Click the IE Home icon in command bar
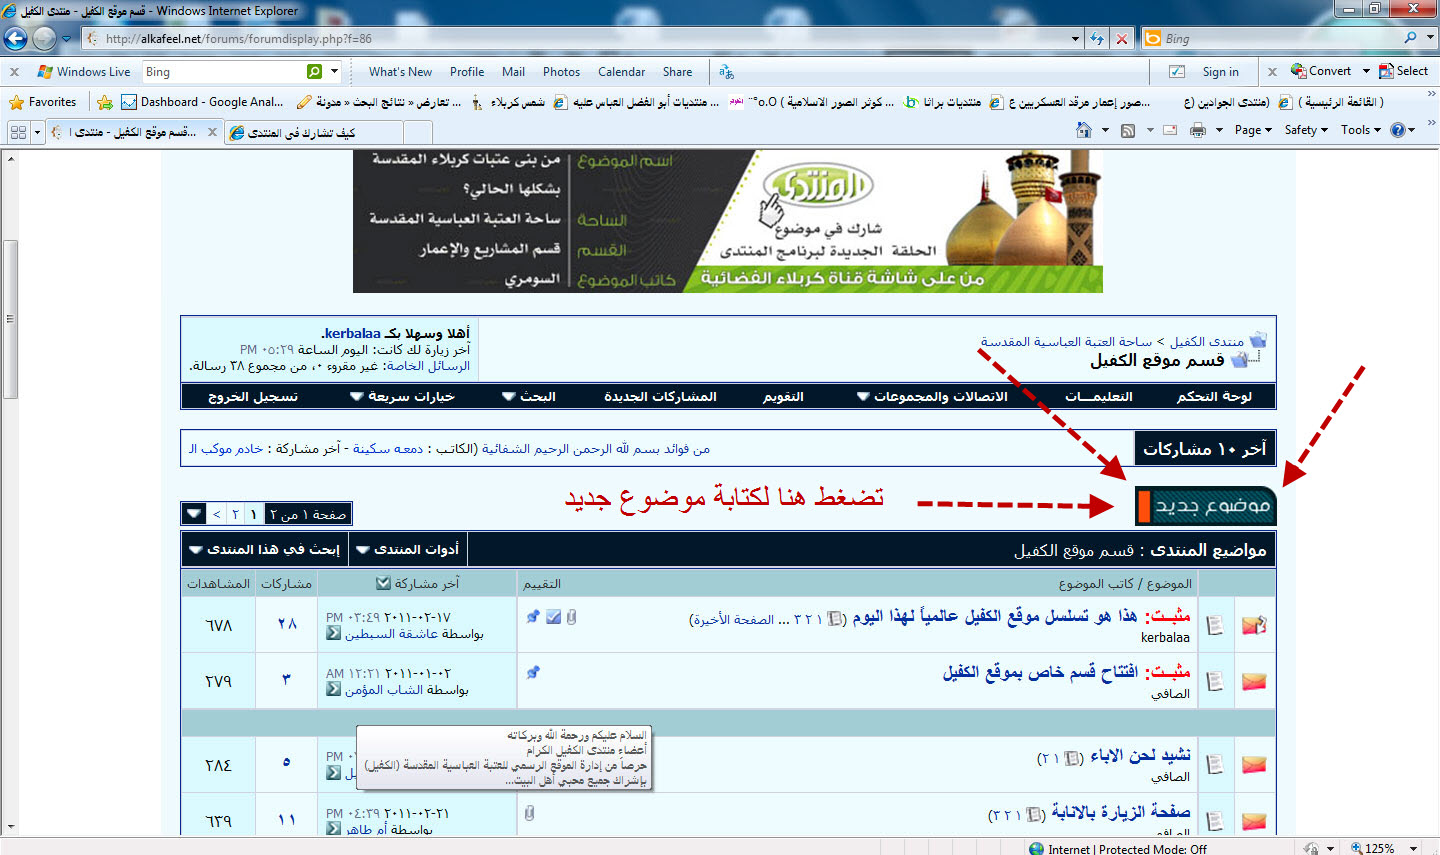The height and width of the screenshot is (855, 1440). coord(1084,130)
